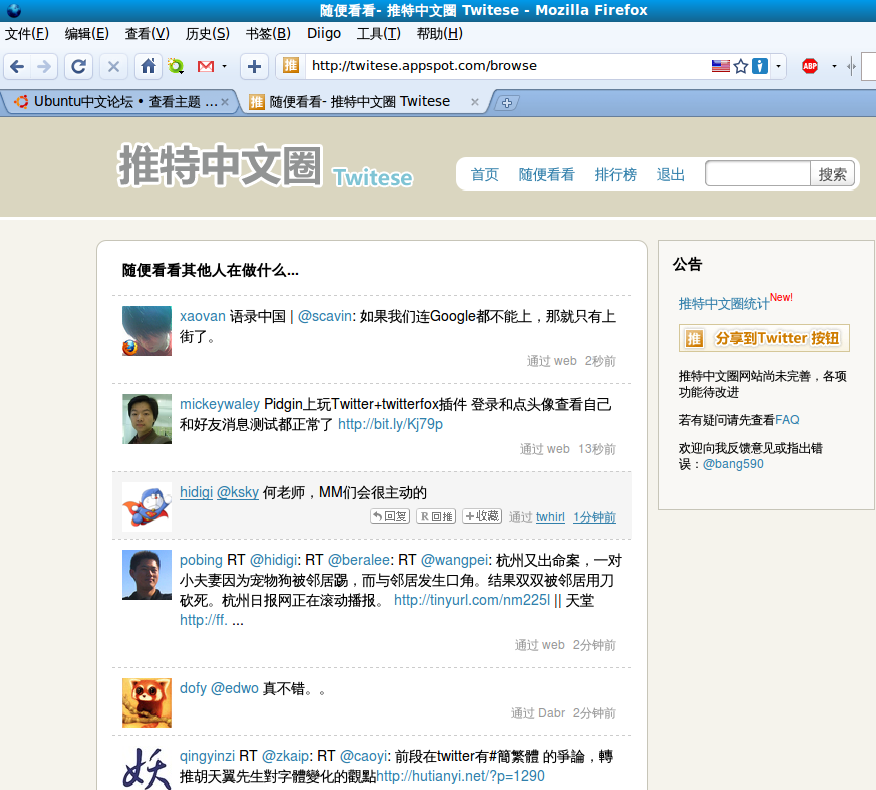
Task: Click the 搜索 search button
Action: (832, 174)
